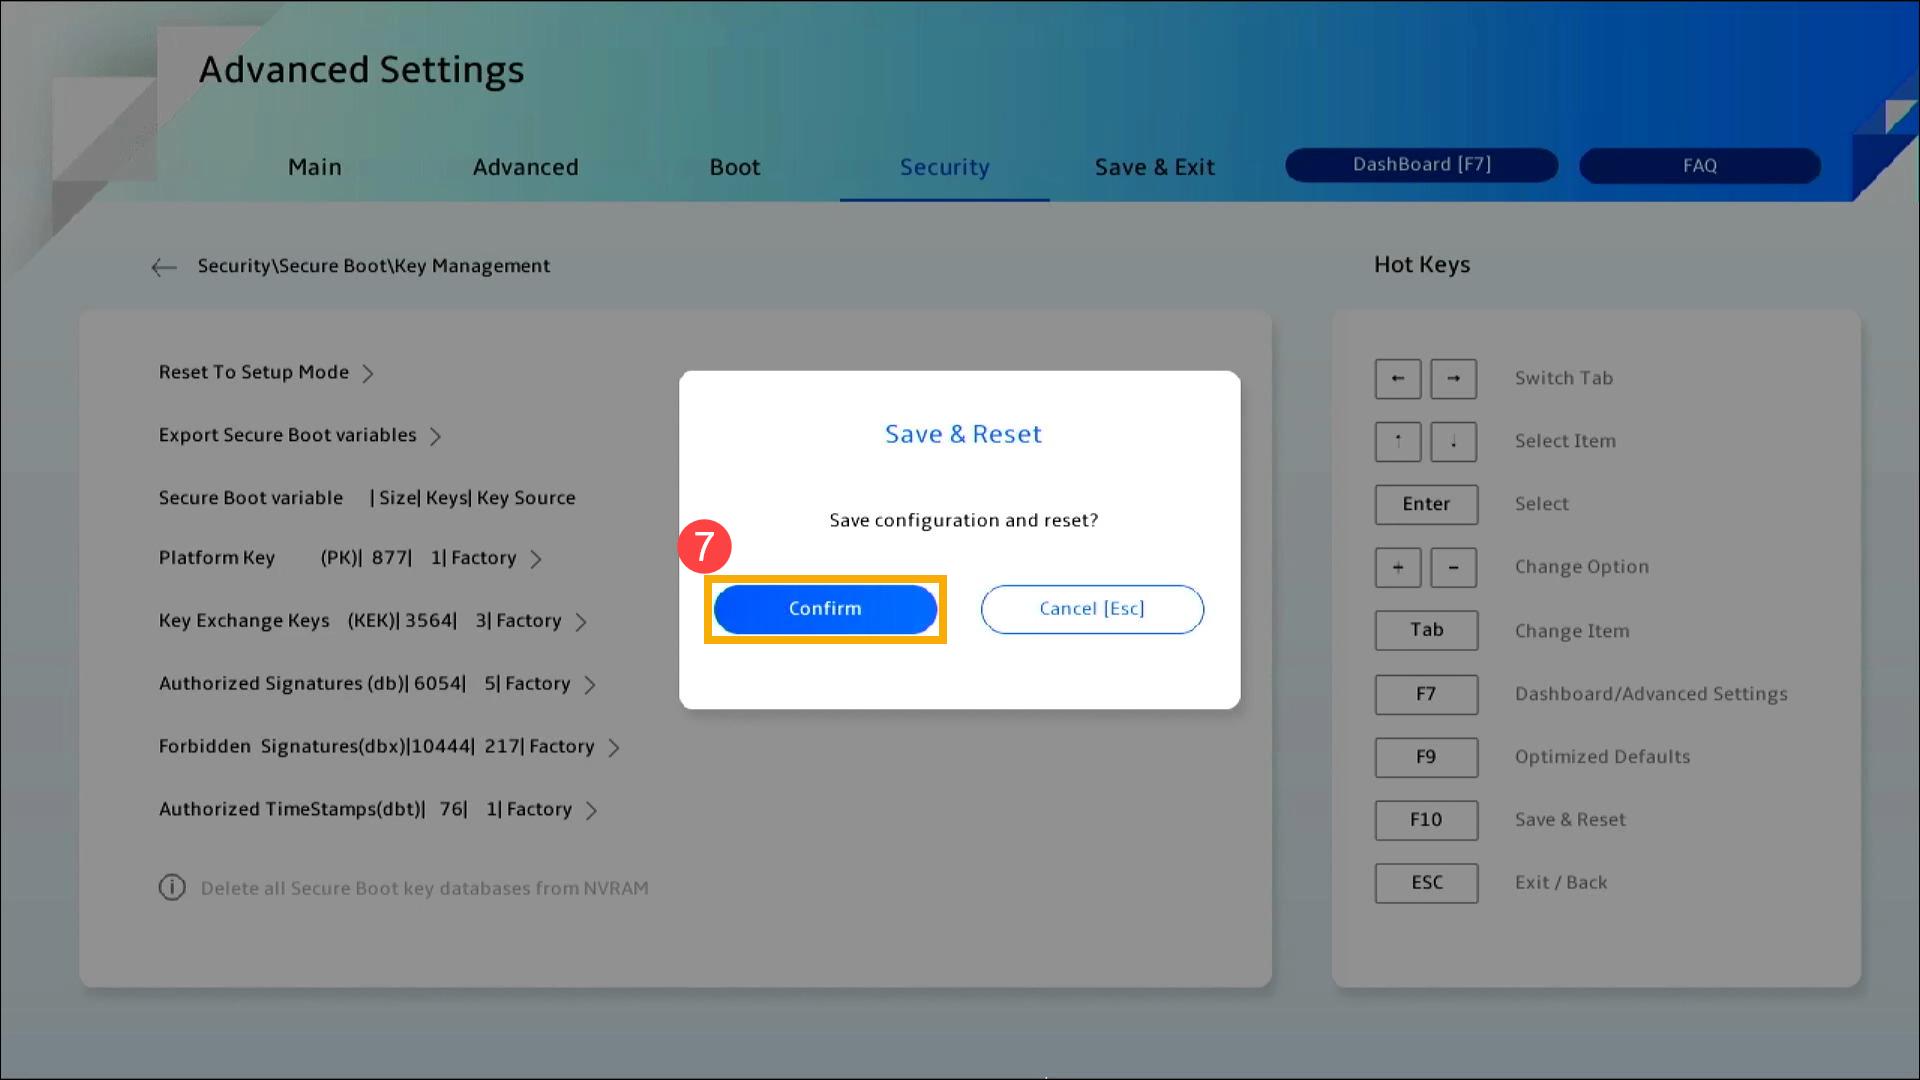Click the F10 Save & Reset key
The width and height of the screenshot is (1920, 1080).
pos(1425,820)
